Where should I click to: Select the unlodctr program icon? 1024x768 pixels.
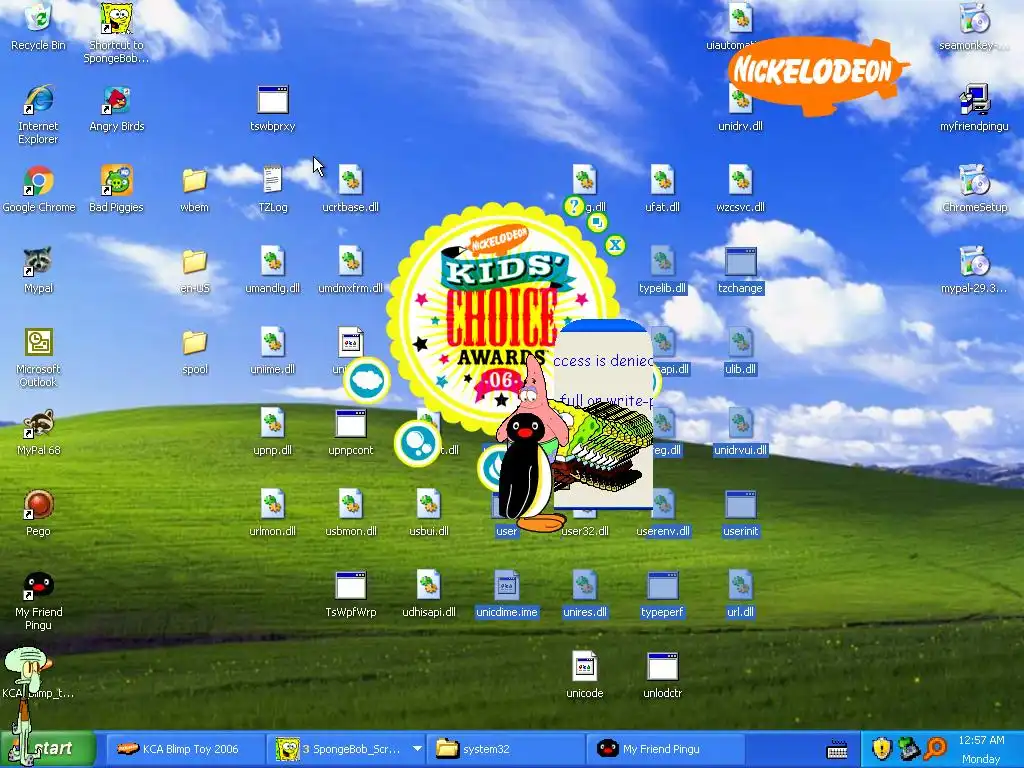pyautogui.click(x=662, y=675)
